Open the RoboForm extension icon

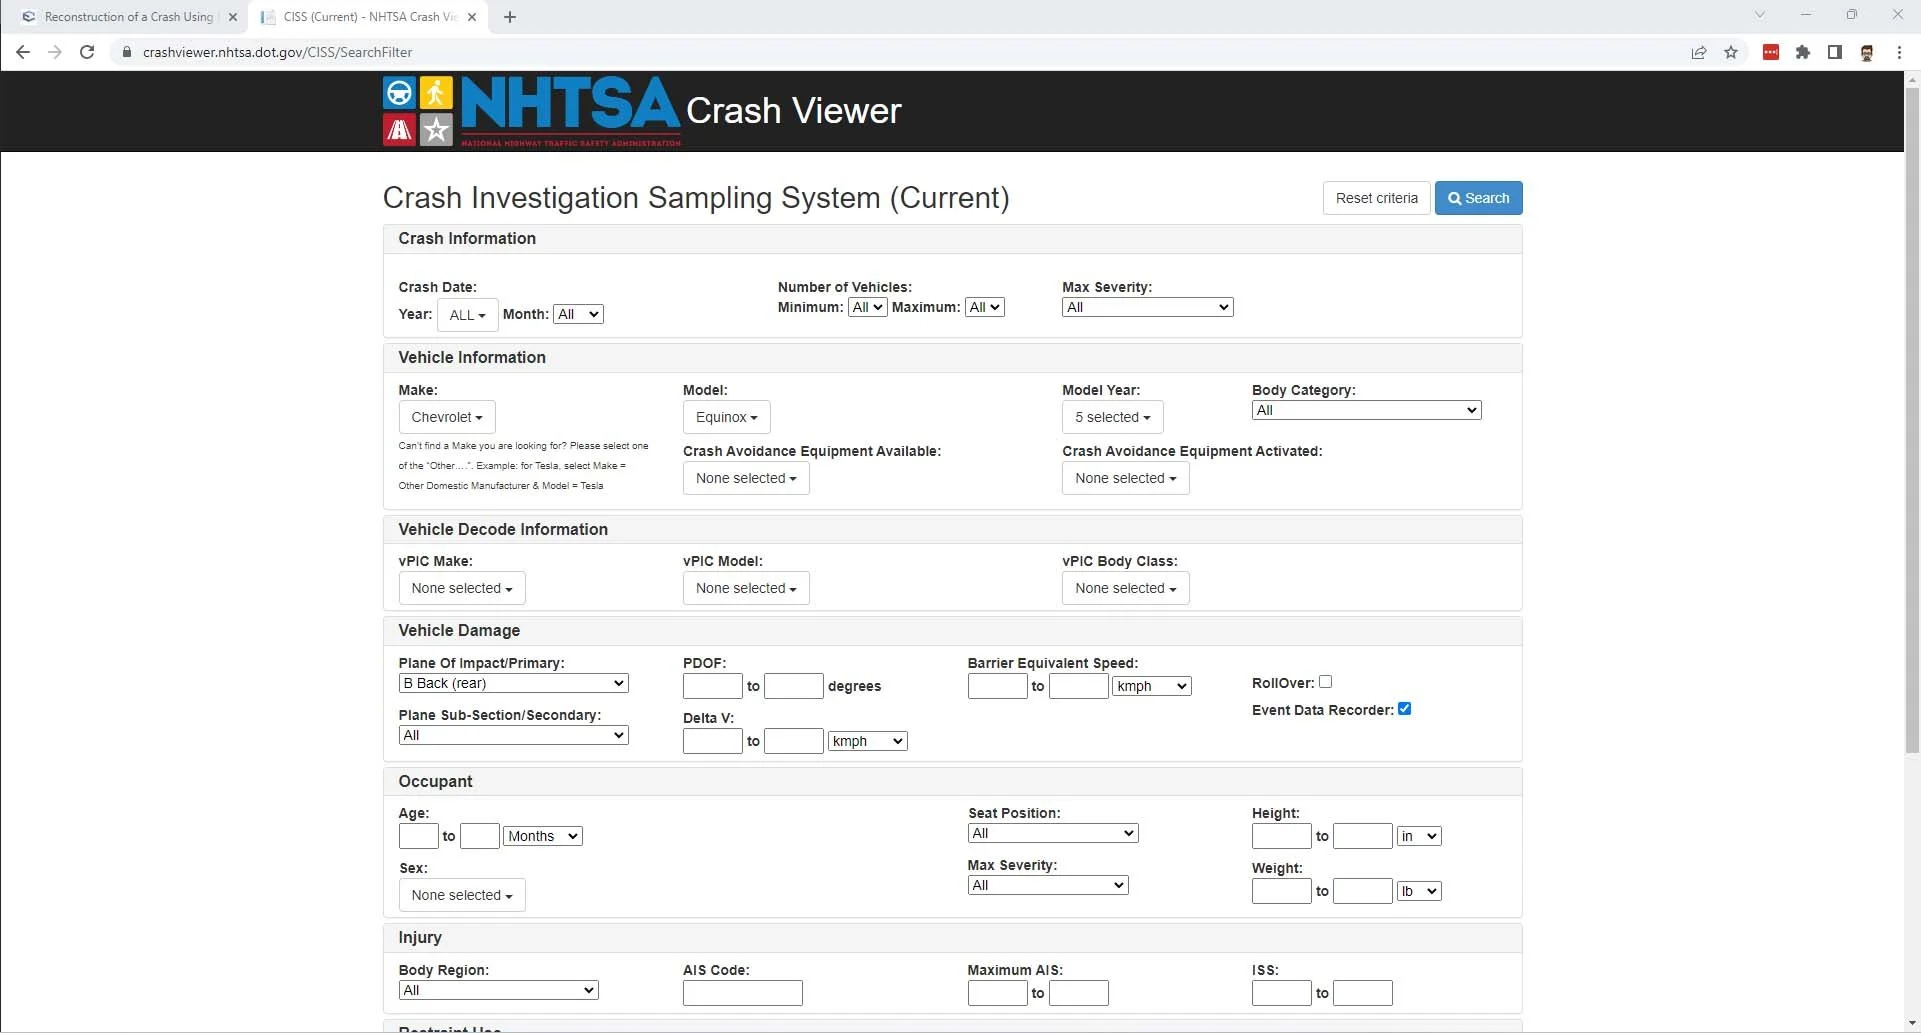[1770, 52]
